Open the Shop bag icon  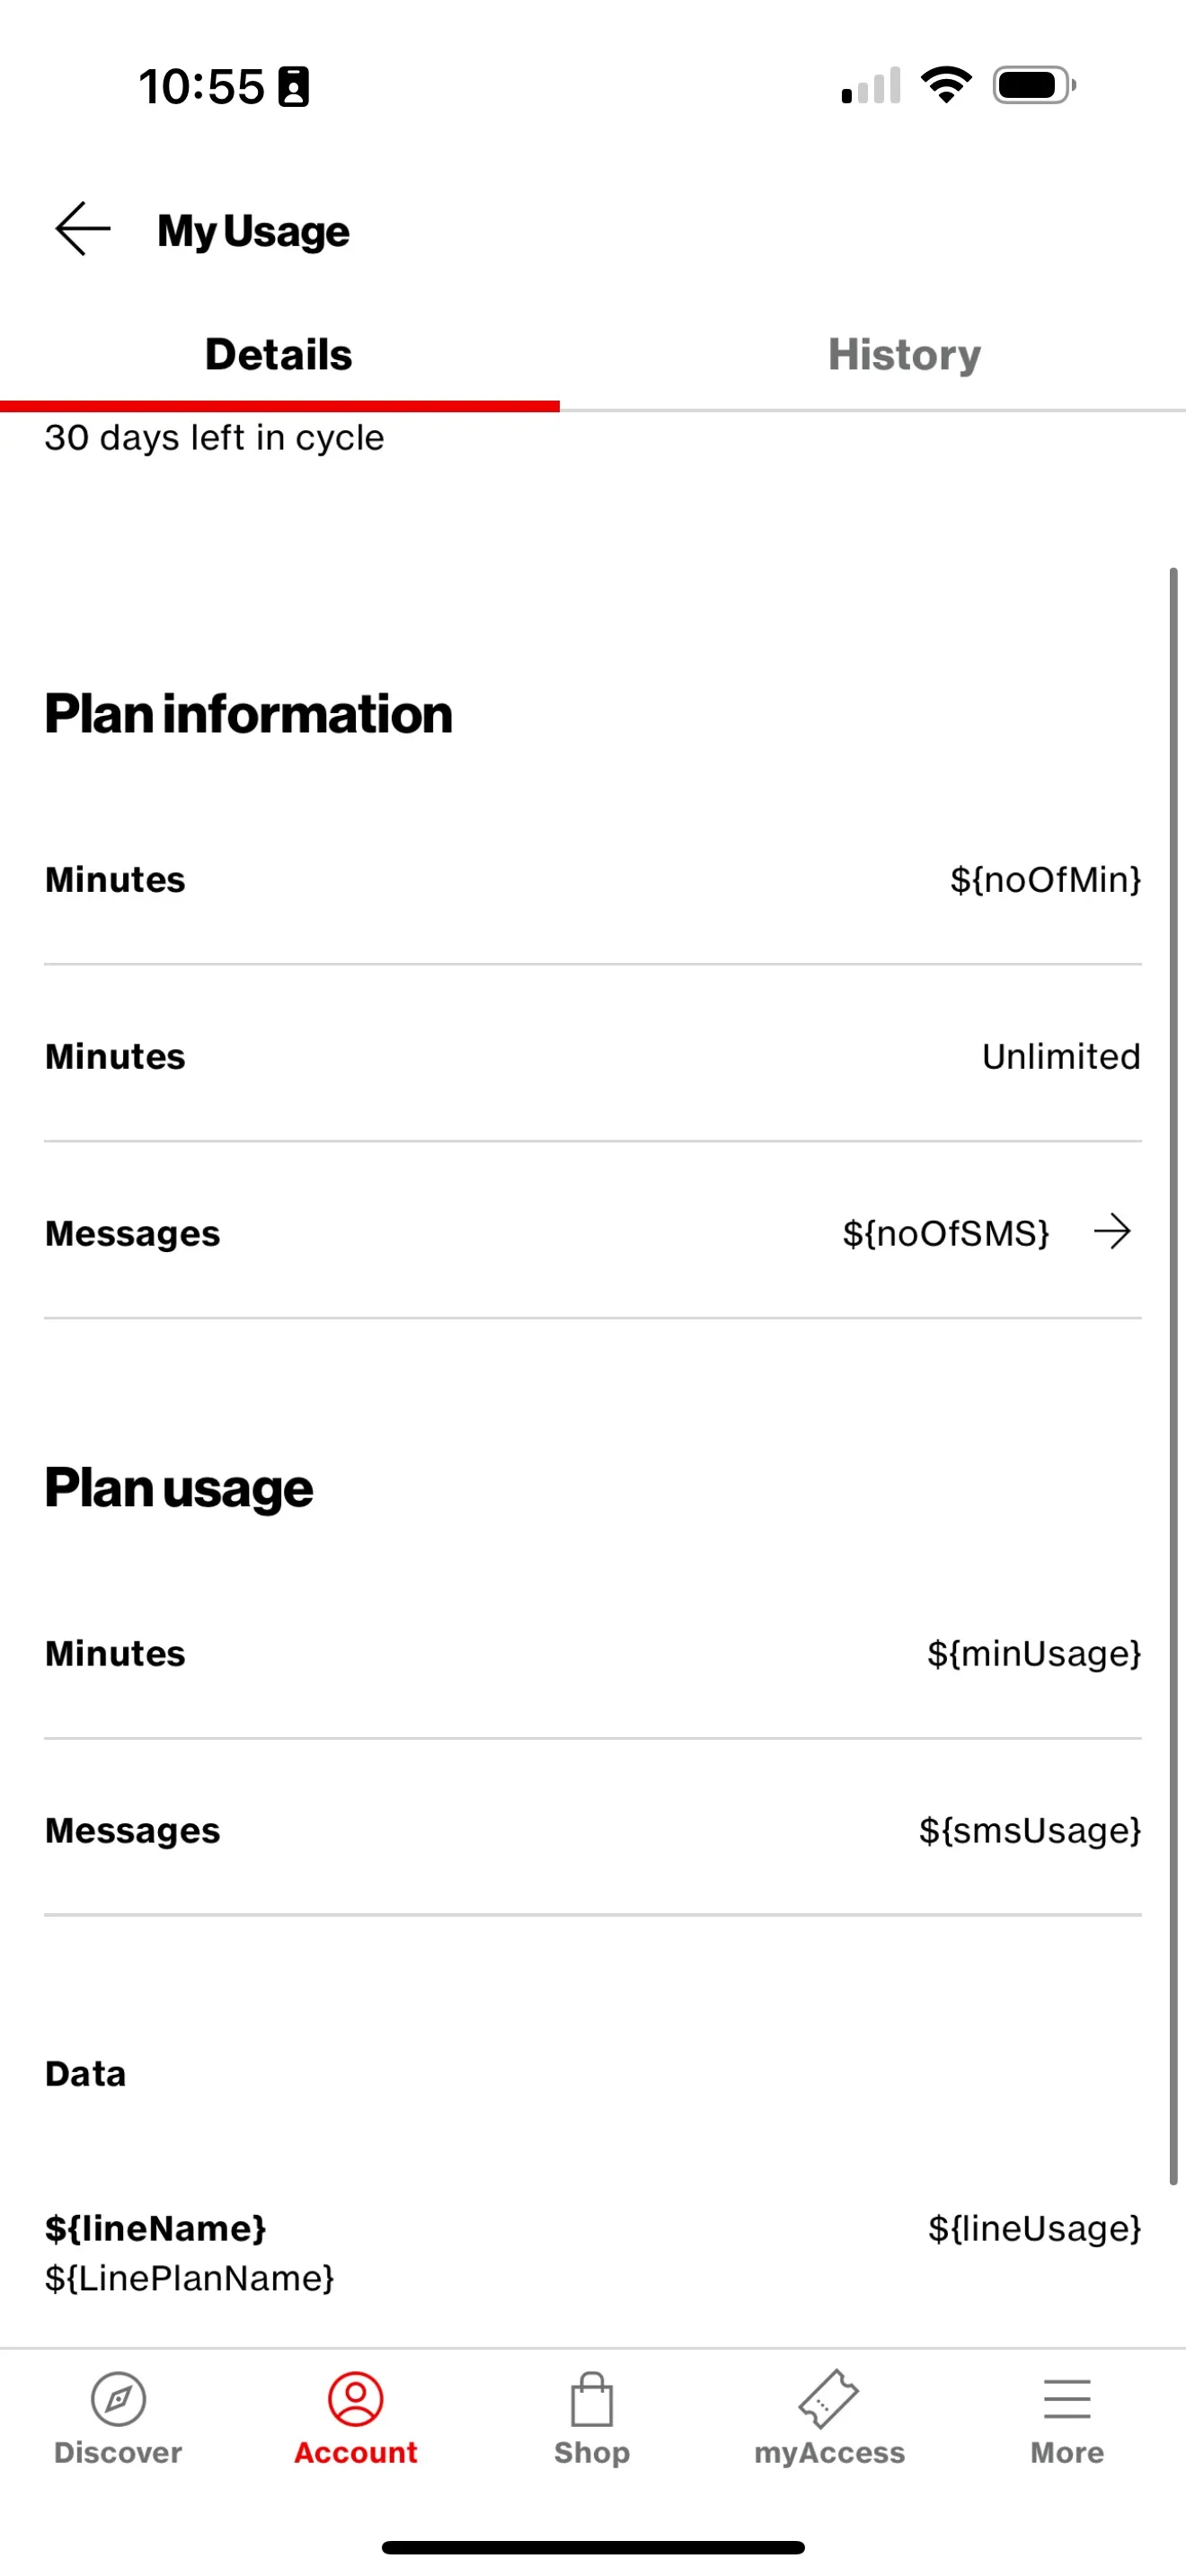(x=592, y=2398)
